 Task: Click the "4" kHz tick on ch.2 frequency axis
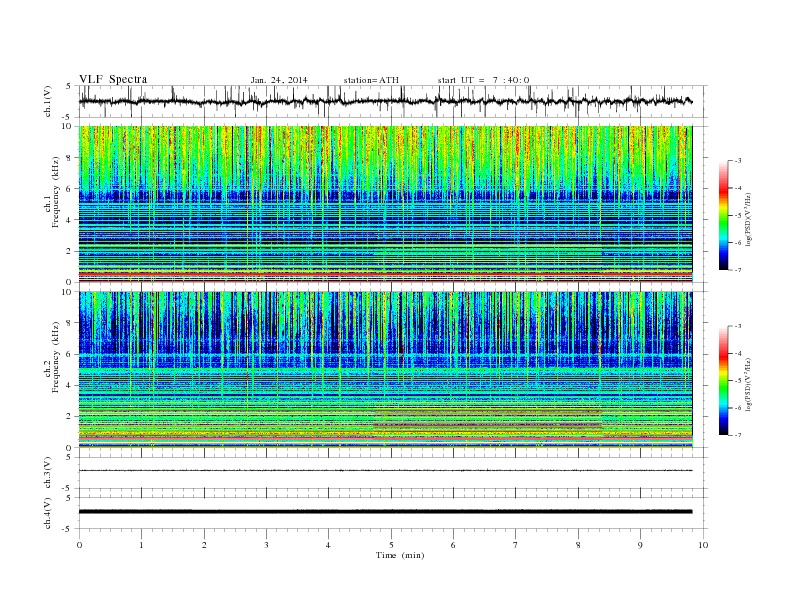pos(70,385)
